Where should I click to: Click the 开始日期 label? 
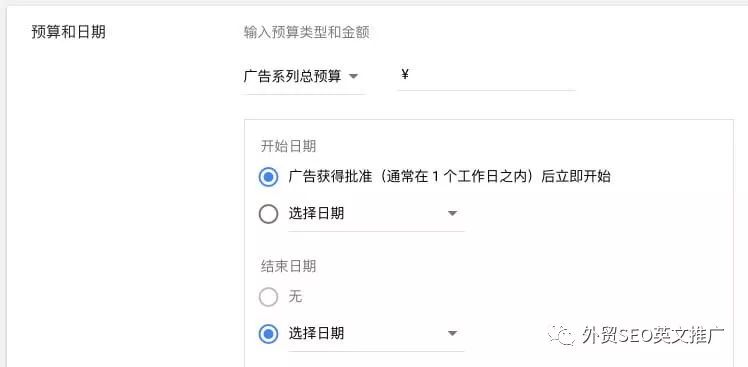[x=288, y=146]
